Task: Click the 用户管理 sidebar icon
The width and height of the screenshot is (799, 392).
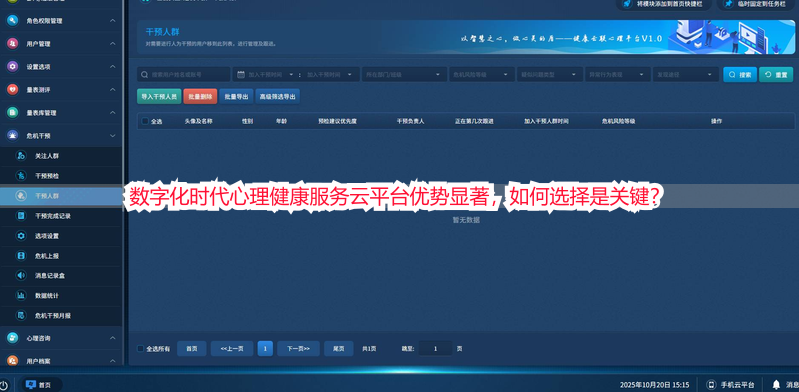Action: click(x=13, y=44)
